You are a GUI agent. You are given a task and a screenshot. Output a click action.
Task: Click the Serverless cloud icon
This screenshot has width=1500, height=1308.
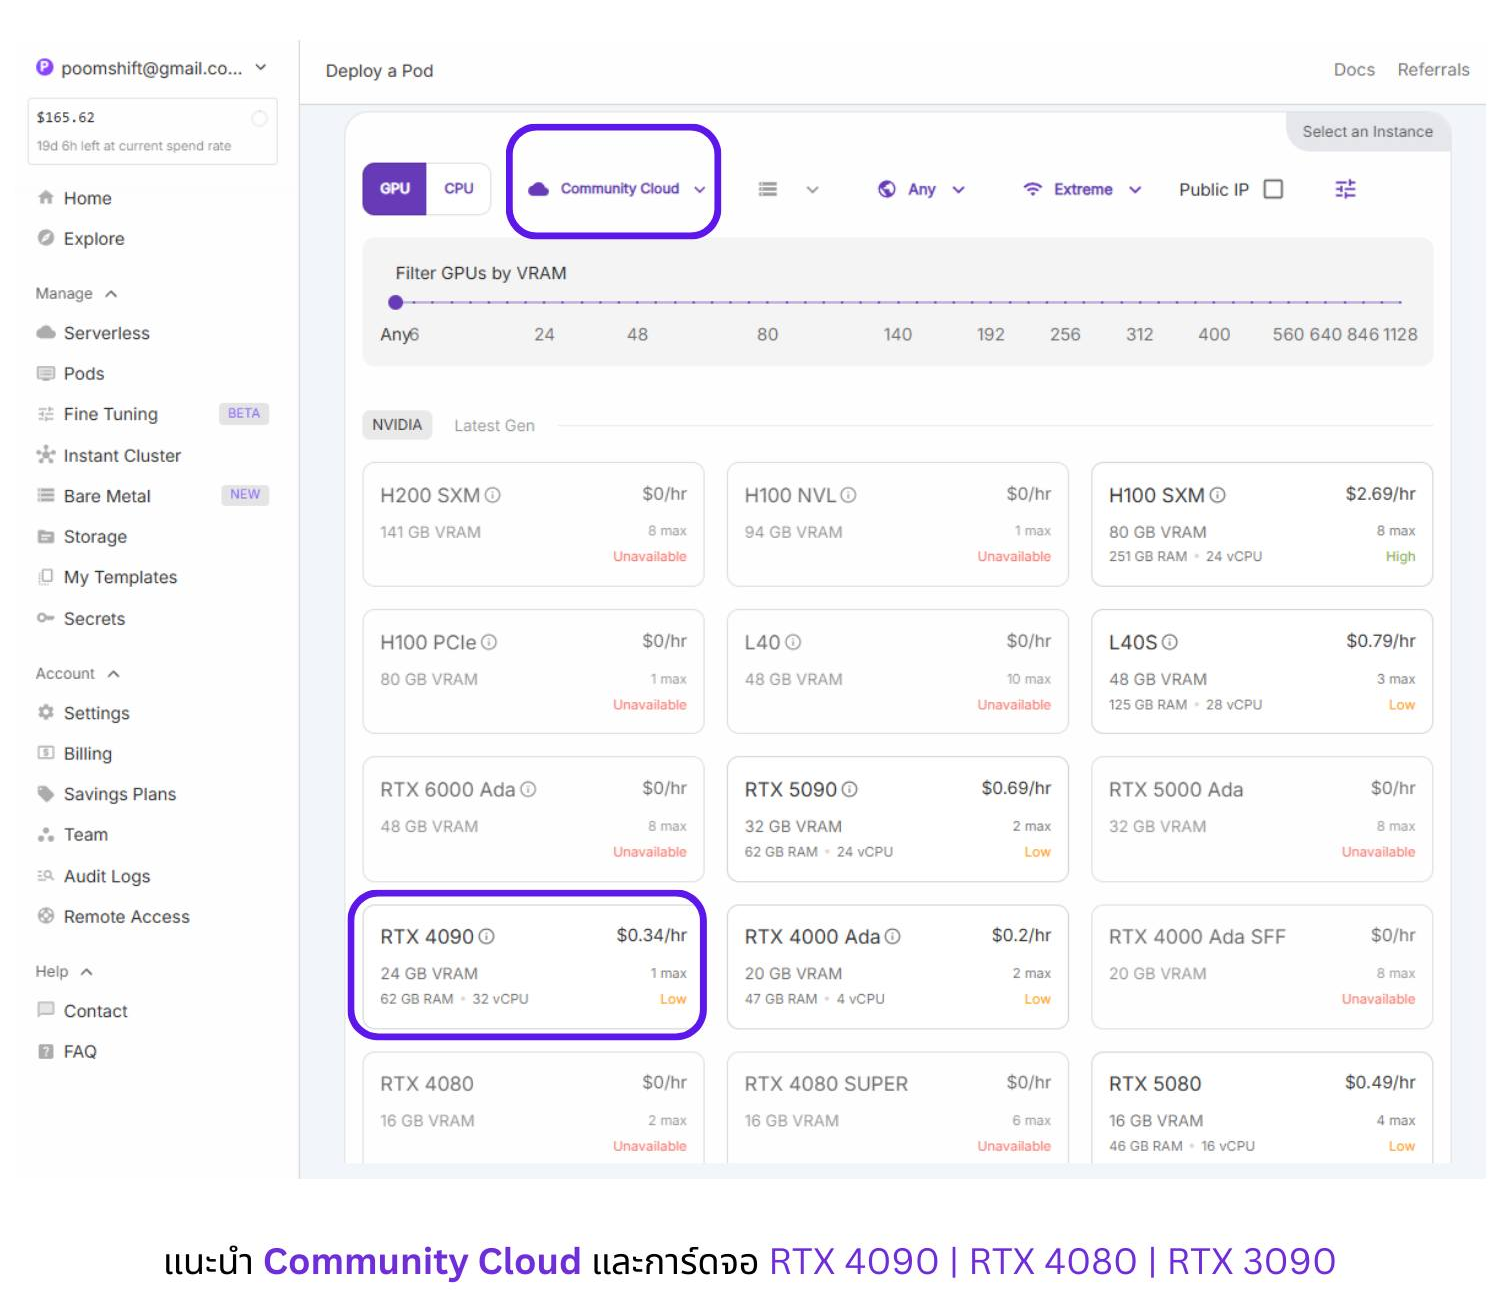coord(45,333)
